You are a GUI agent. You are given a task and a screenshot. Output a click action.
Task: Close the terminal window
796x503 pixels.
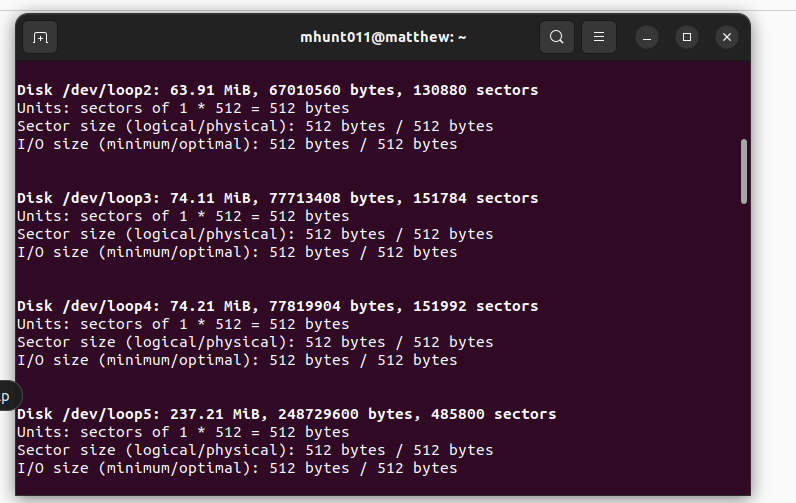click(x=727, y=38)
